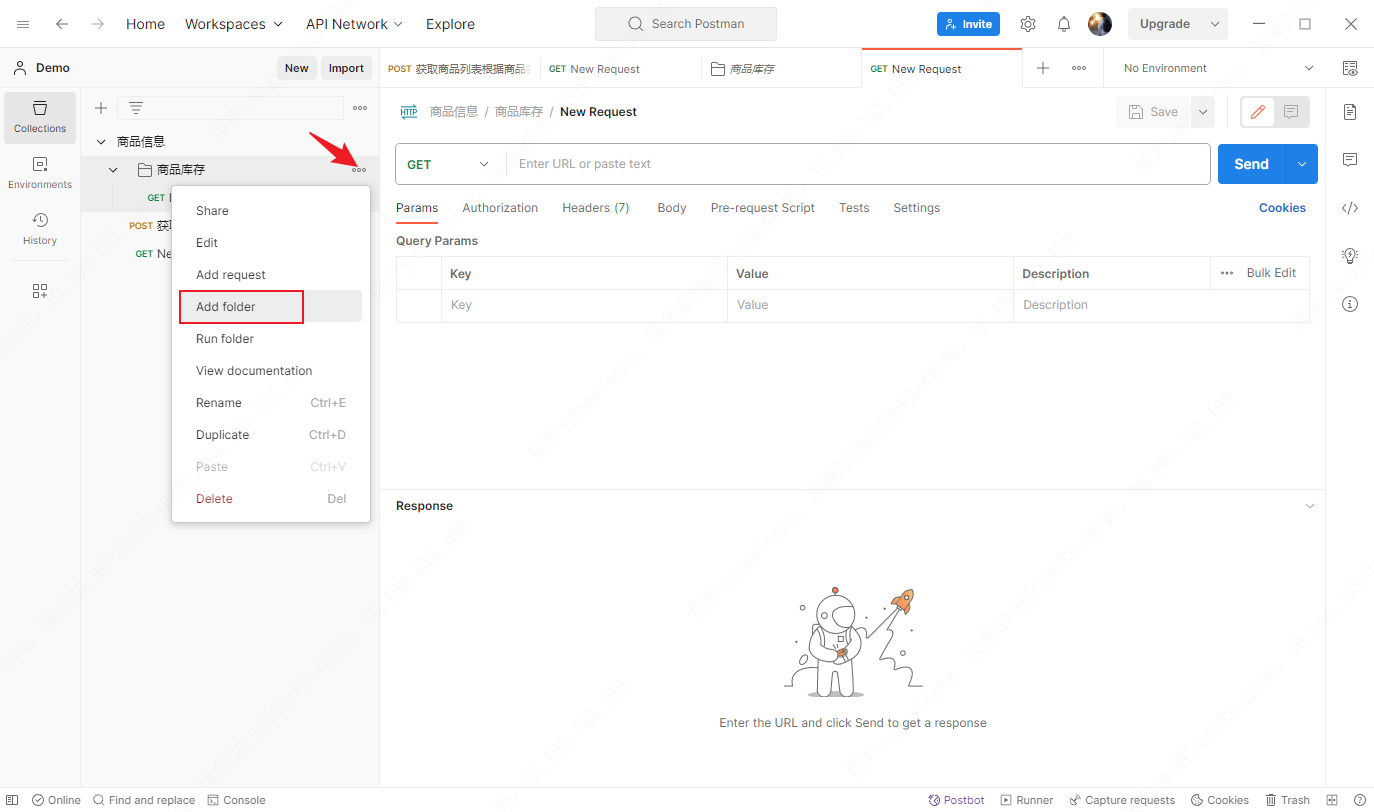Choose Delete from context menu
The width and height of the screenshot is (1374, 812).
point(271,499)
